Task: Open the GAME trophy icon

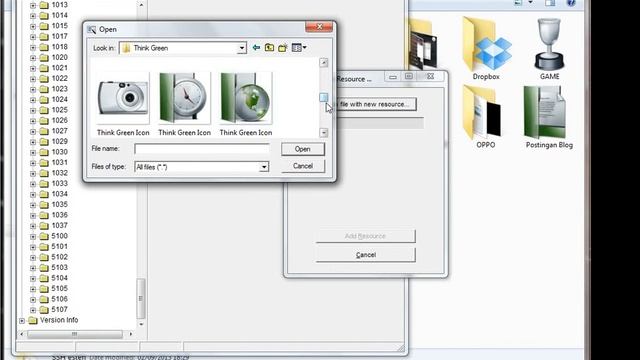Action: pyautogui.click(x=549, y=45)
